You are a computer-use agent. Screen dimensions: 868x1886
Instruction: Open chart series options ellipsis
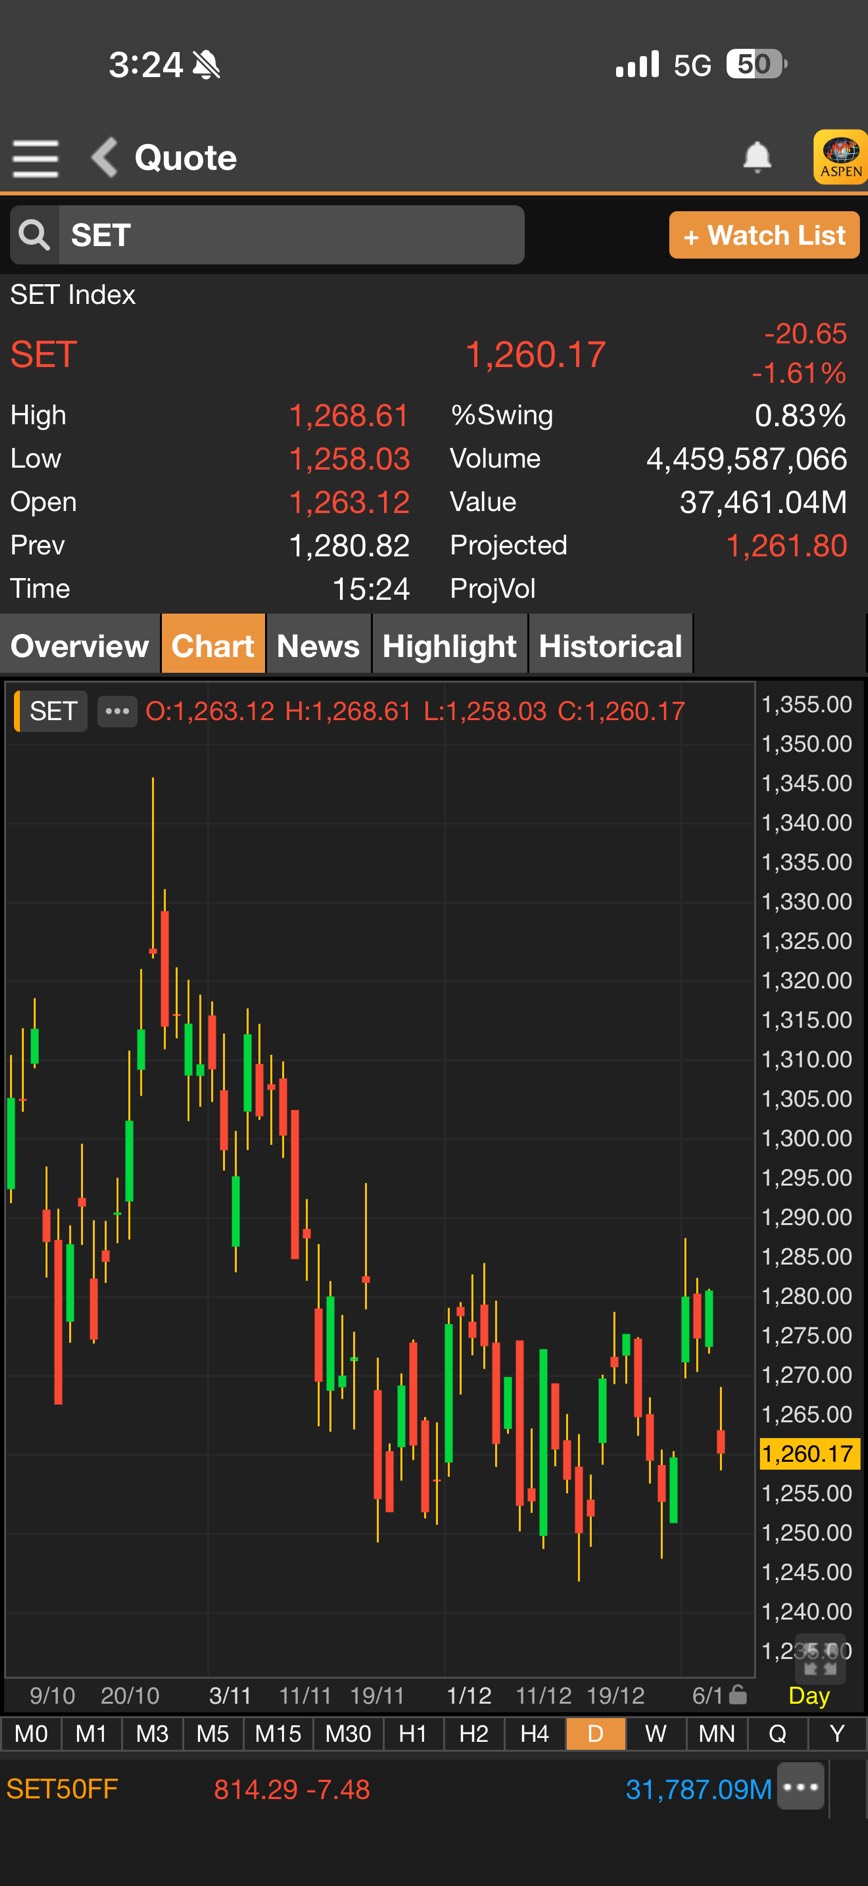click(117, 711)
